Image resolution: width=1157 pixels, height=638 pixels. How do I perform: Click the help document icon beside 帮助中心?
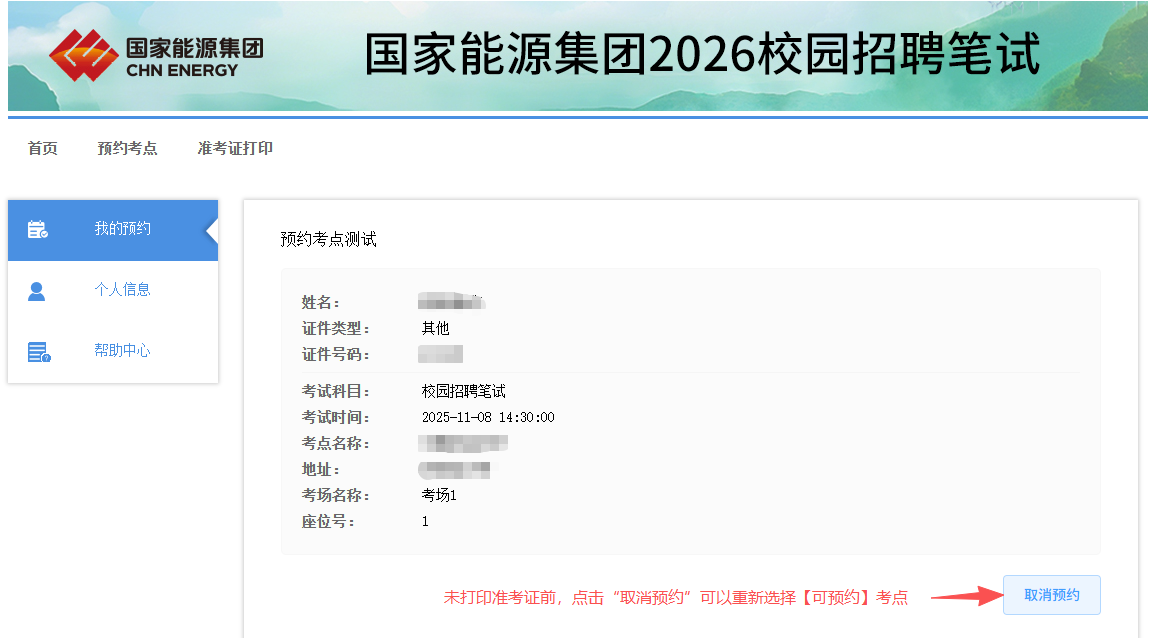click(38, 352)
